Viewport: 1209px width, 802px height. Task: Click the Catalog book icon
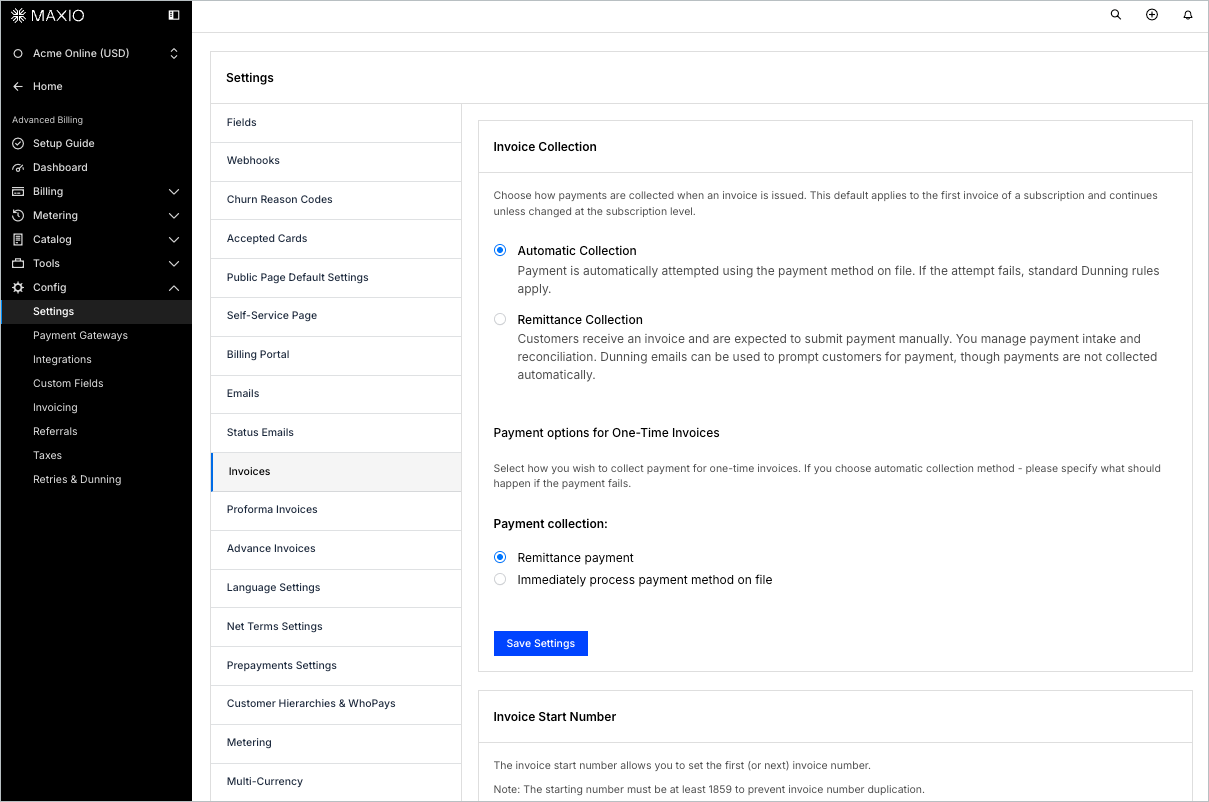18,239
